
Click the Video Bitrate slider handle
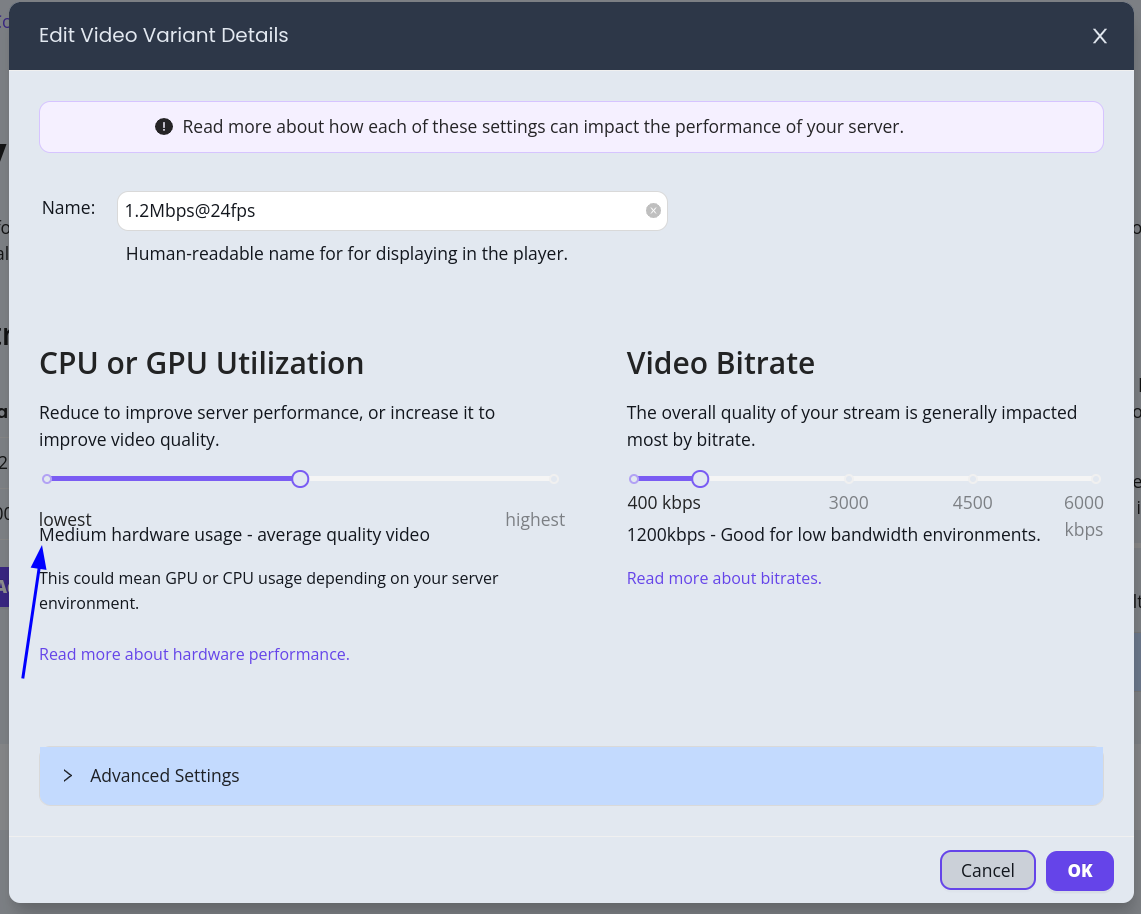[x=699, y=479]
